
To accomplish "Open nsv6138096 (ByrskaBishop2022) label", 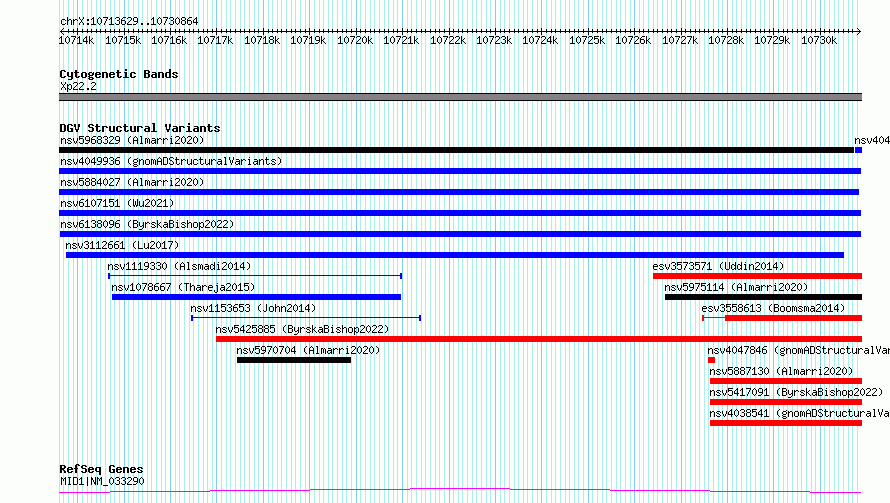I will click(147, 224).
